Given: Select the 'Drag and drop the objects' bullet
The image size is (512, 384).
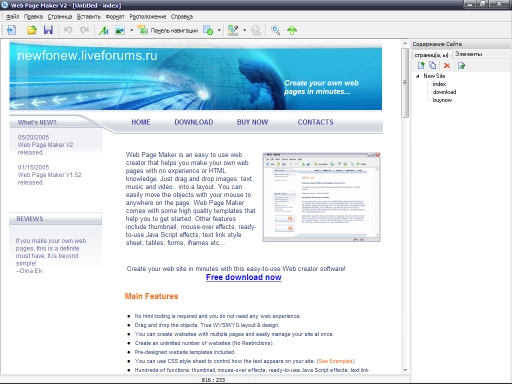Looking at the screenshot, I should (207, 325).
